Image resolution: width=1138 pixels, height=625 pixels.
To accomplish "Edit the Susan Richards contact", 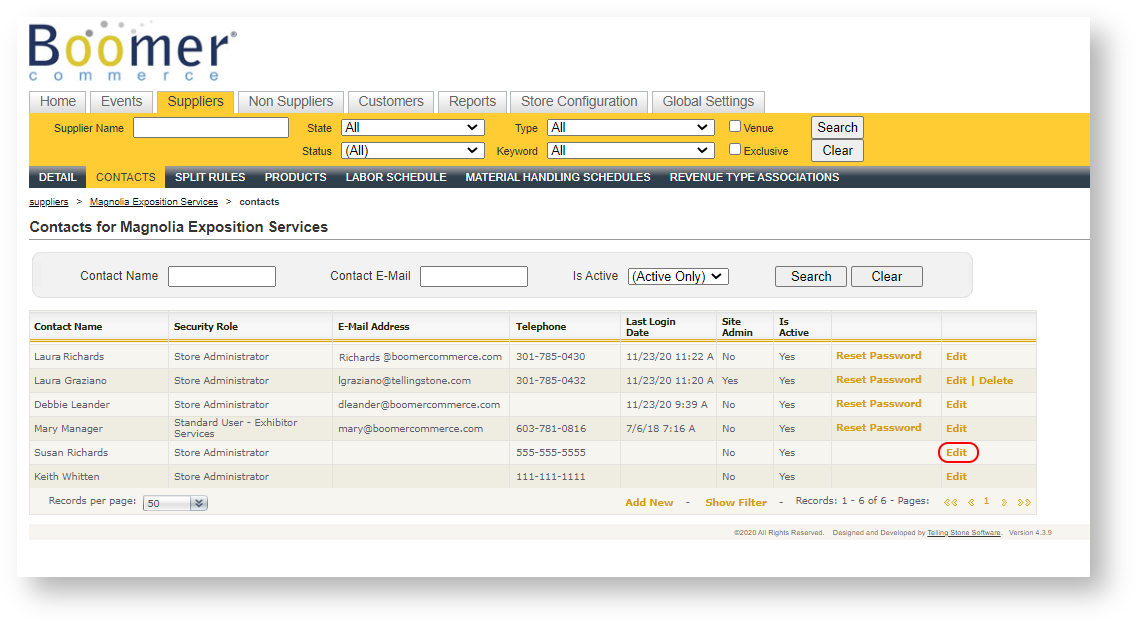I will (956, 453).
